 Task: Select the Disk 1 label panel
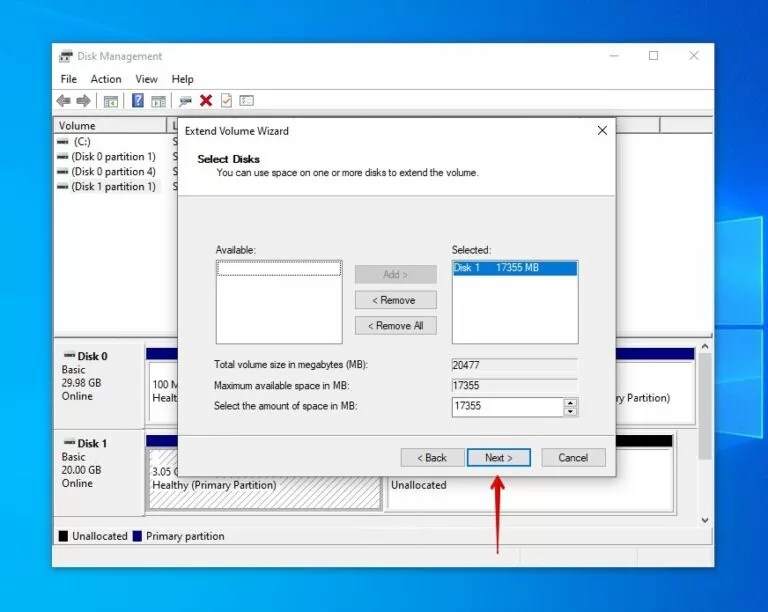click(x=99, y=472)
